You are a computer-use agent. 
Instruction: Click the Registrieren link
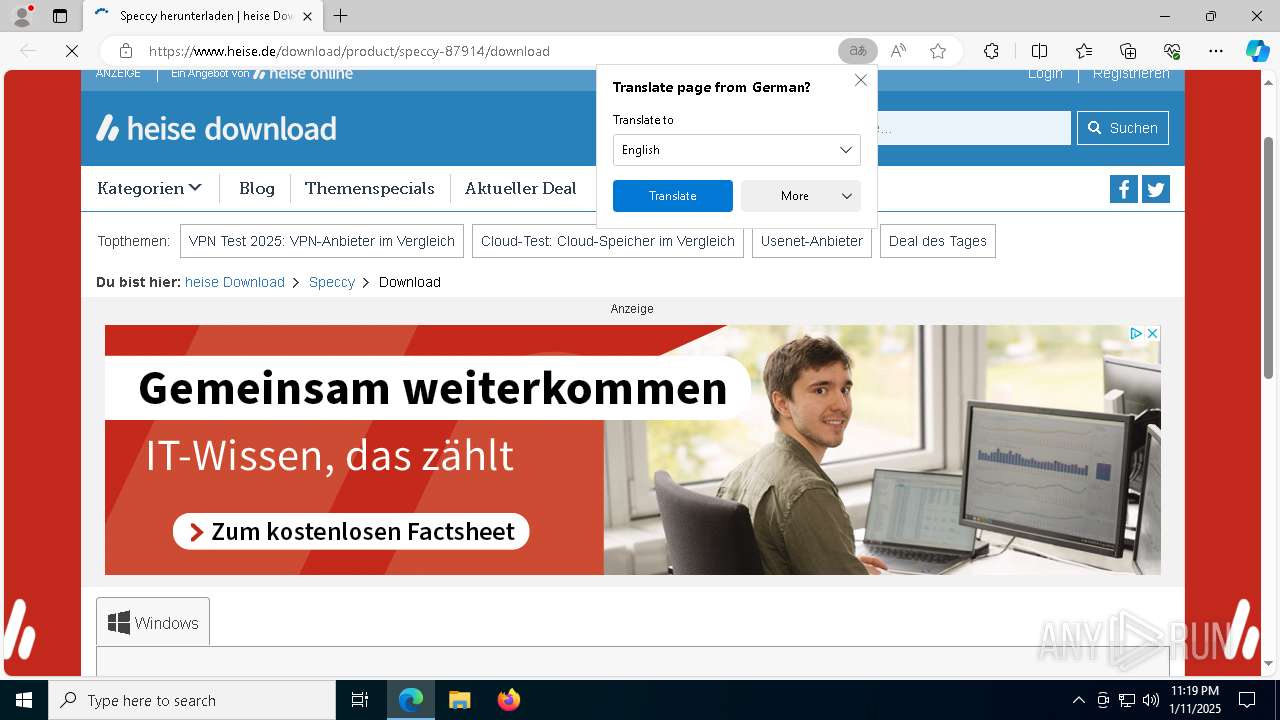coord(1131,74)
